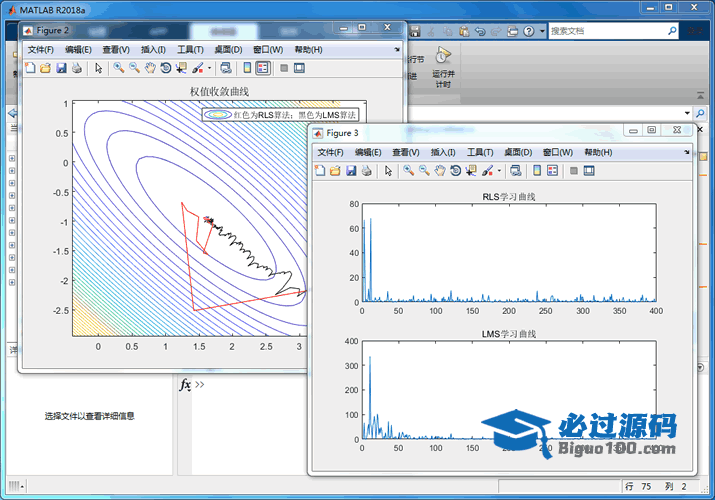Image resolution: width=715 pixels, height=500 pixels.
Task: Select the Edit Plot arrow in Figure 3
Action: point(389,171)
